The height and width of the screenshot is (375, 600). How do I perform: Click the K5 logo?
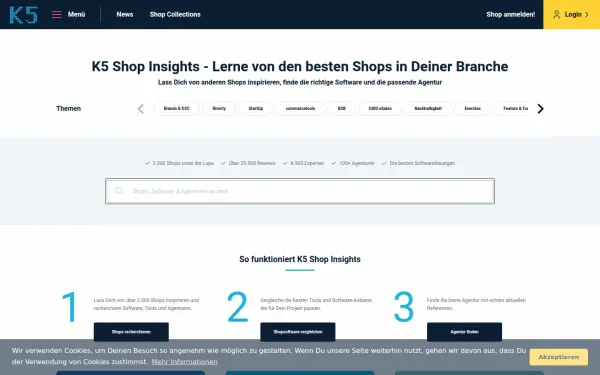(x=23, y=15)
